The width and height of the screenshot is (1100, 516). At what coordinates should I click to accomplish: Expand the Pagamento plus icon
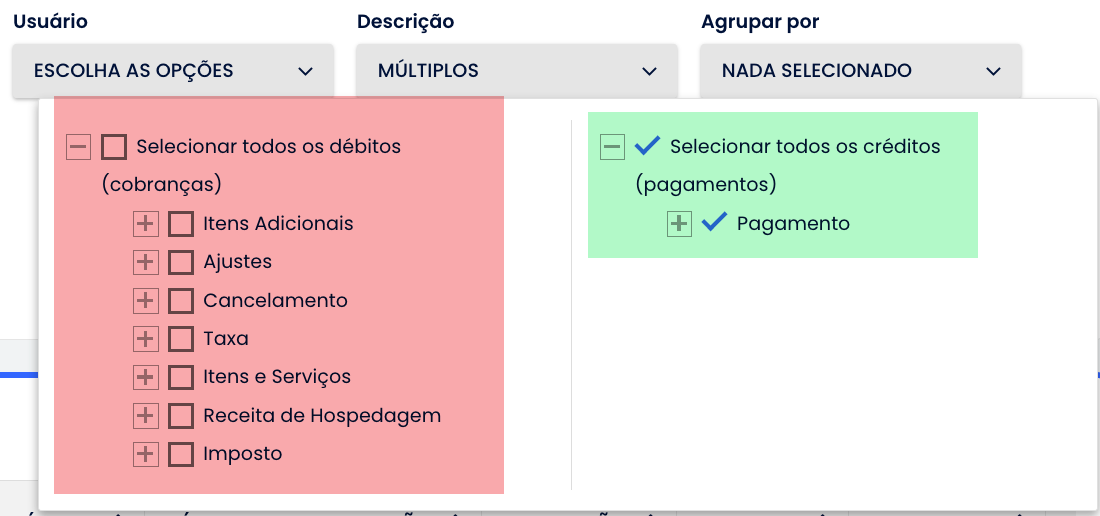coord(680,224)
